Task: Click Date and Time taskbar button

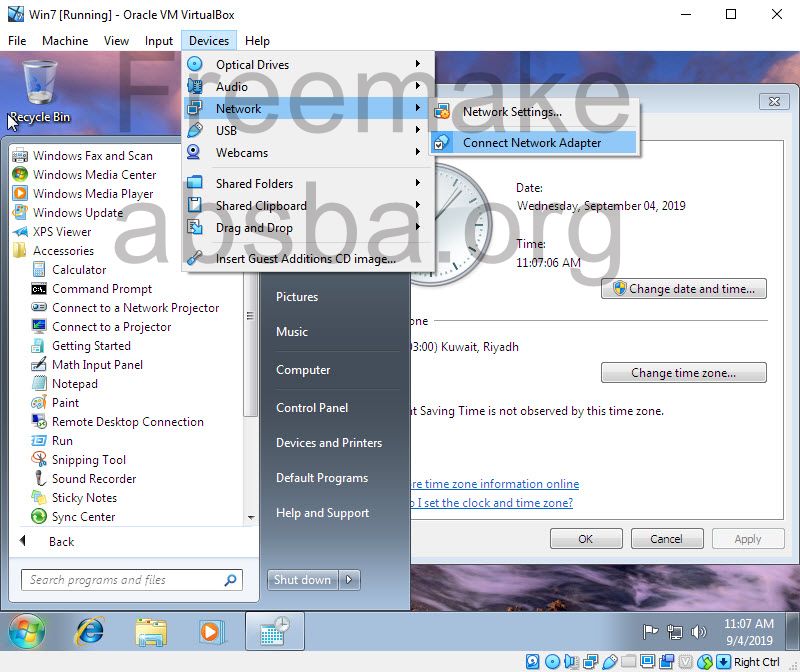Action: 275,631
